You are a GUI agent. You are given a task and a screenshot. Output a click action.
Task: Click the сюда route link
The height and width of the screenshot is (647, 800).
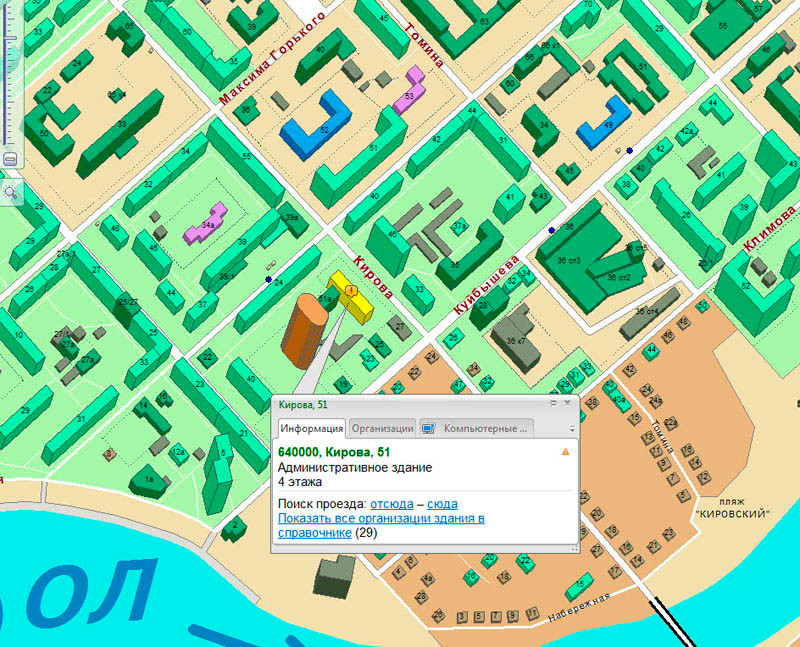pyautogui.click(x=441, y=503)
